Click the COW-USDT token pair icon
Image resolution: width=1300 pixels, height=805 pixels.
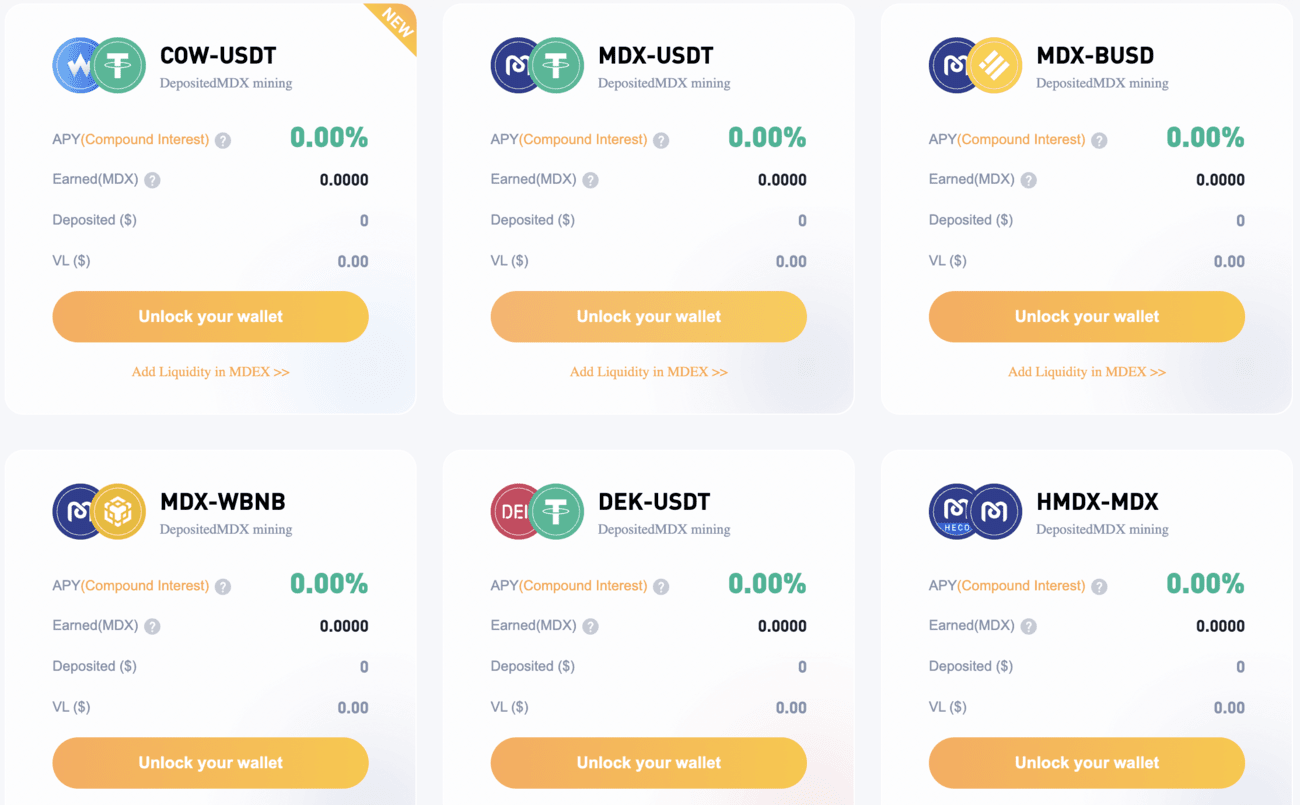click(99, 66)
